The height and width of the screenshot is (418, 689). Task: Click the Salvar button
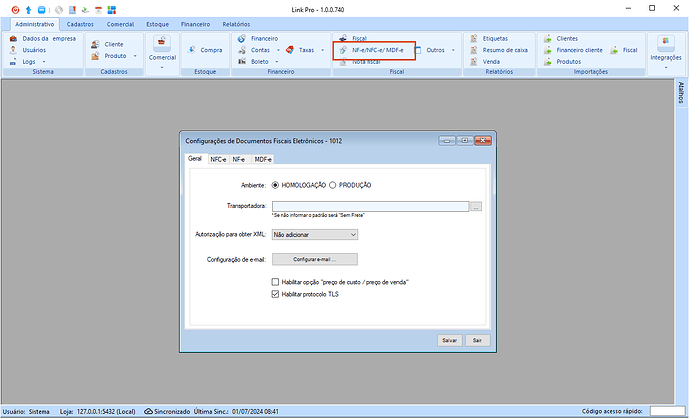[451, 340]
